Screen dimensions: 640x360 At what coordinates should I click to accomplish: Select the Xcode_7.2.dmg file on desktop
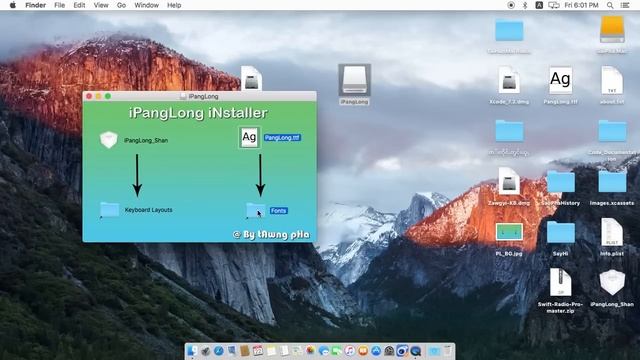click(509, 80)
